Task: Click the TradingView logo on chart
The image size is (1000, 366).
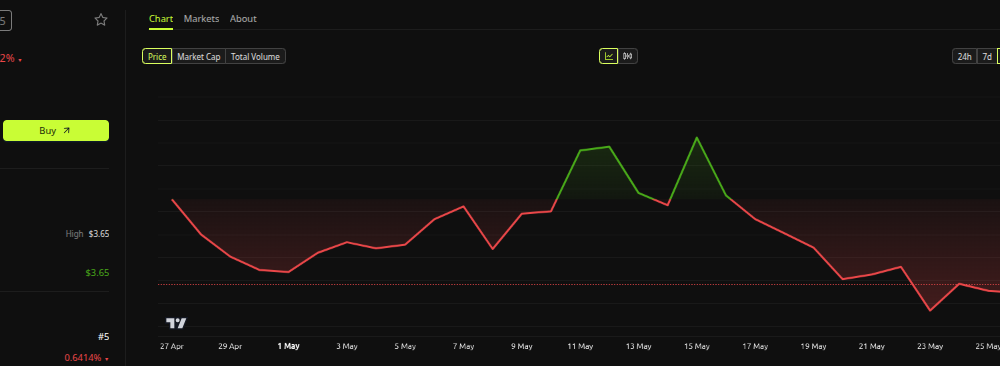Action: [176, 323]
